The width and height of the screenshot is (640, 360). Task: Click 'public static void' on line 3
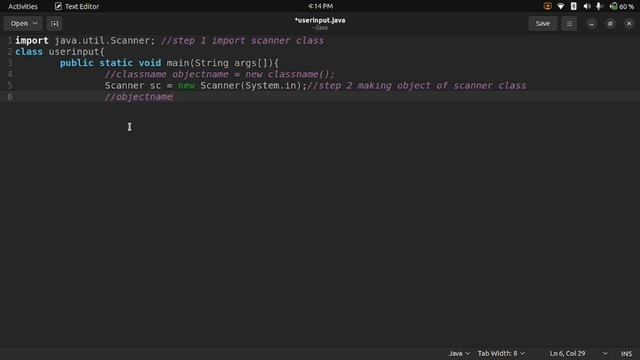pyautogui.click(x=110, y=63)
